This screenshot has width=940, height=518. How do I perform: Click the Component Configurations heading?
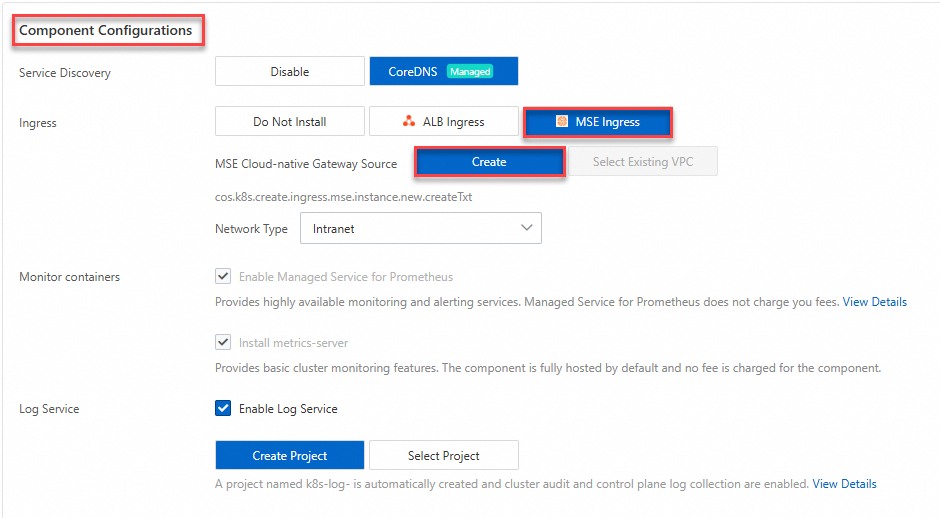(106, 30)
